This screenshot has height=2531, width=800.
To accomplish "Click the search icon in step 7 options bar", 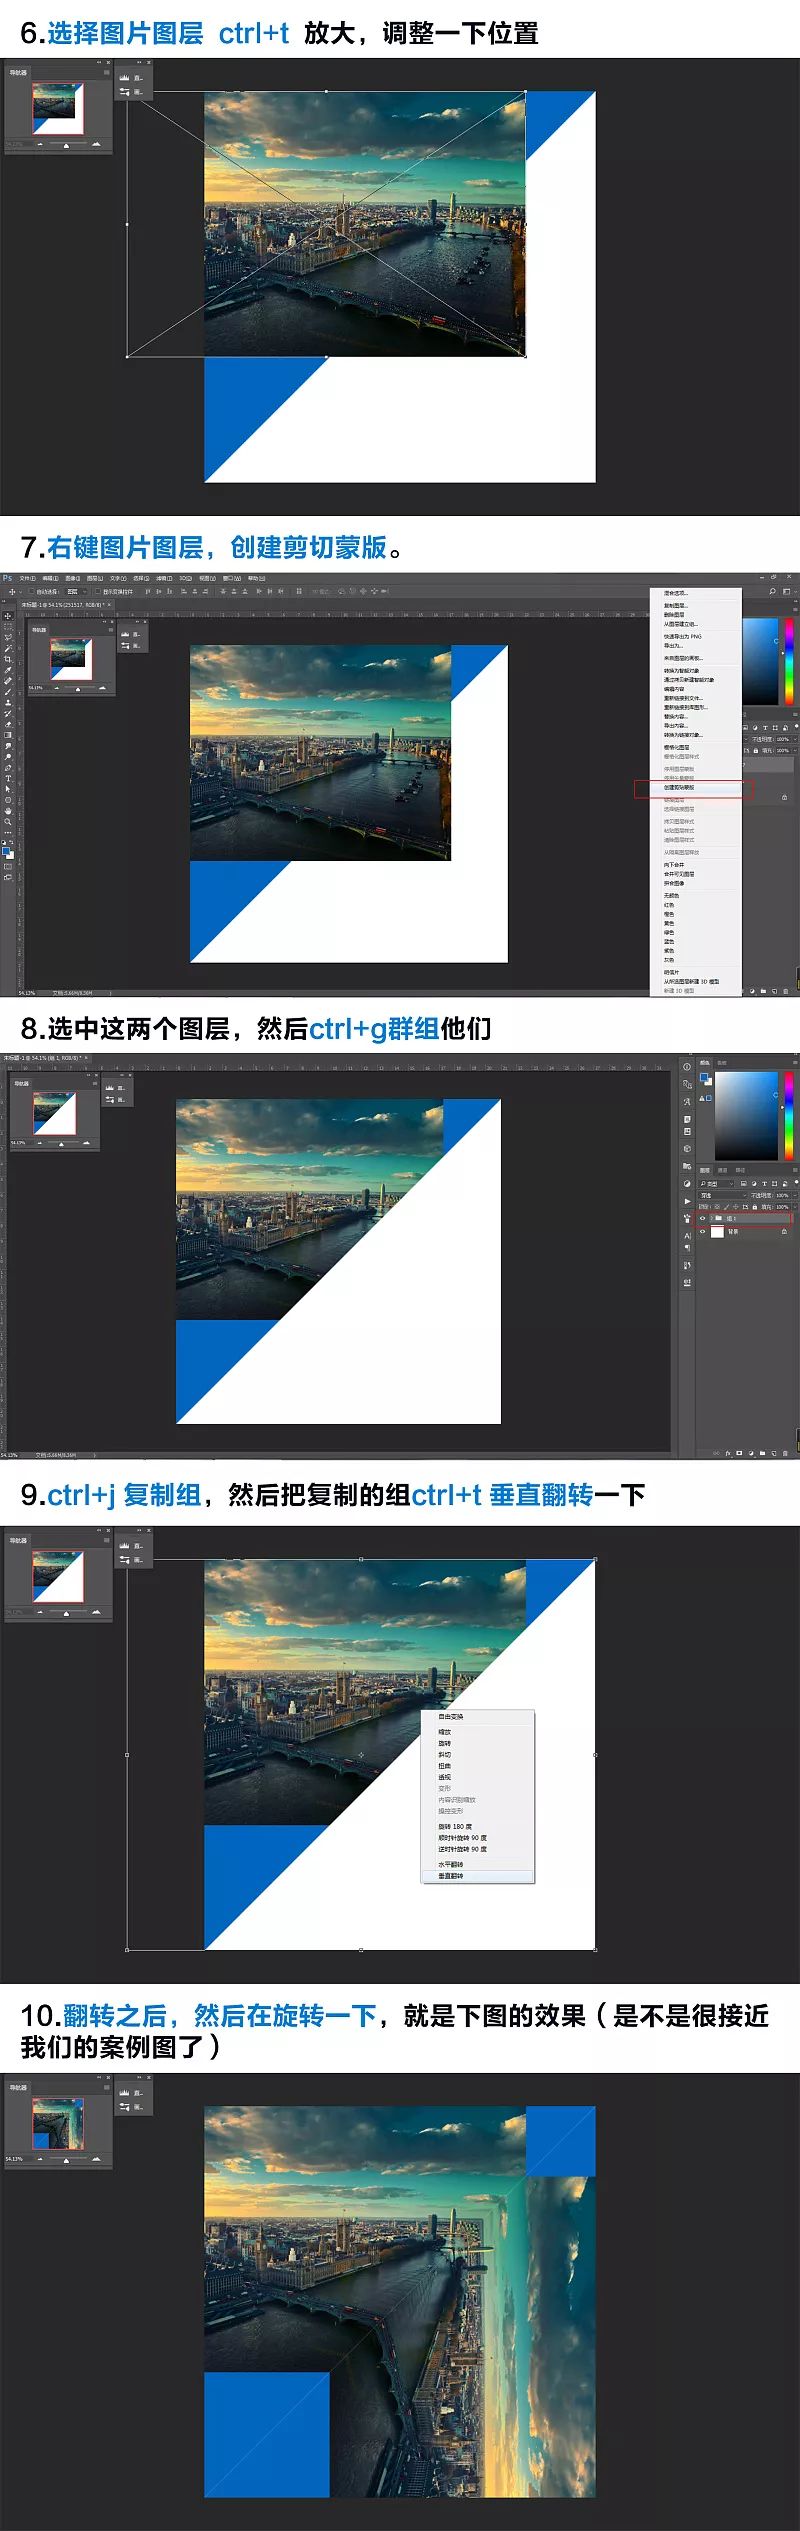I will [772, 591].
